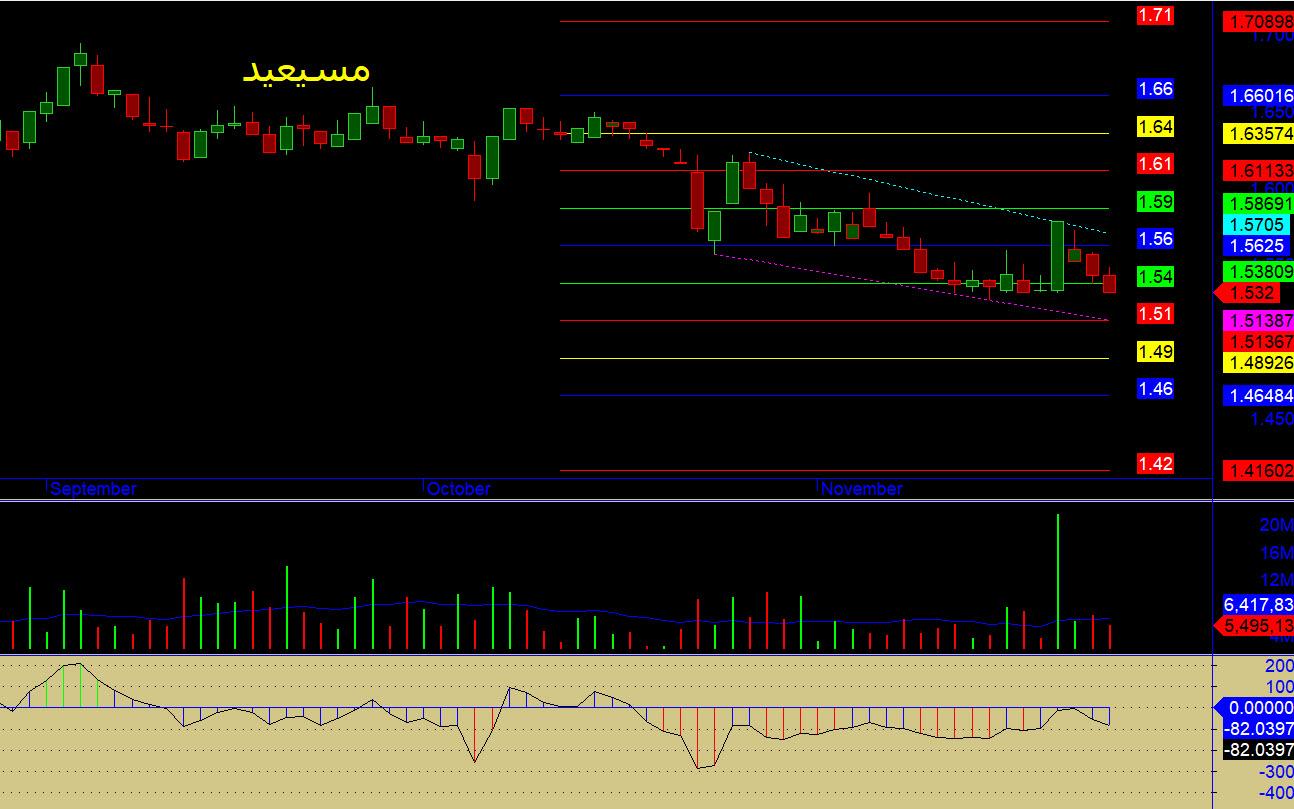Image resolution: width=1294 pixels, height=809 pixels.
Task: Select the red 1.71 level label
Action: click(1155, 15)
